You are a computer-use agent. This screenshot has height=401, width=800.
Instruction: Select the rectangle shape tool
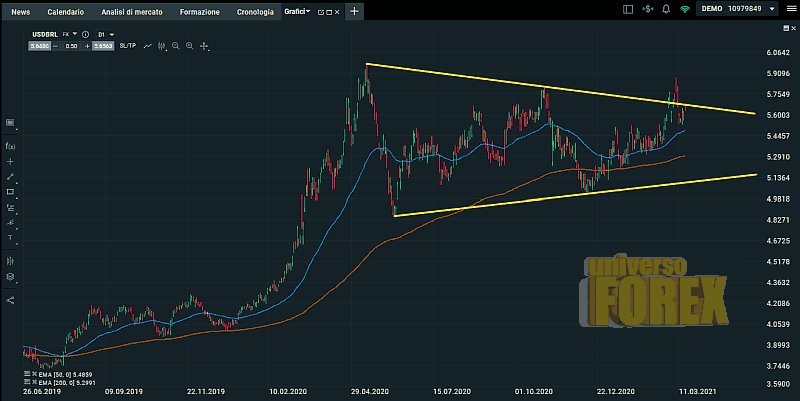pos(10,191)
